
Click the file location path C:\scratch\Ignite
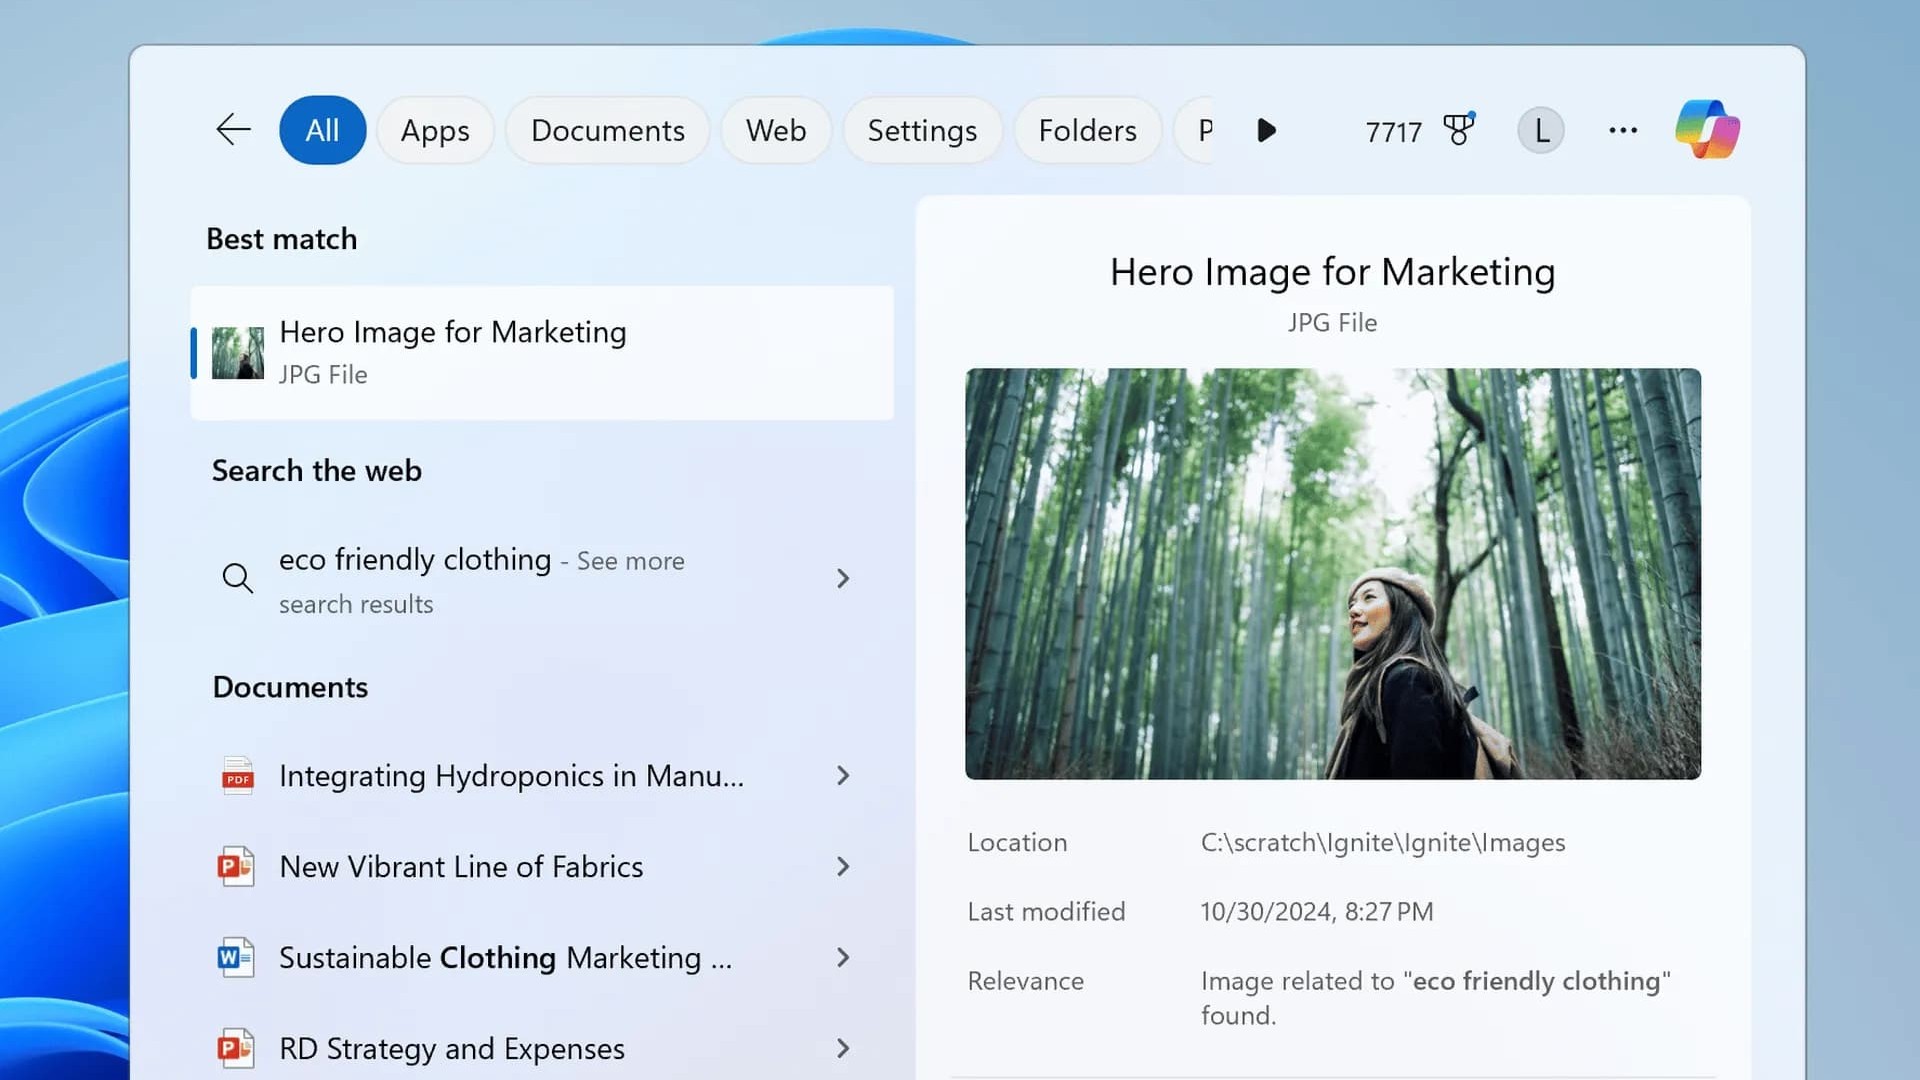click(1383, 843)
